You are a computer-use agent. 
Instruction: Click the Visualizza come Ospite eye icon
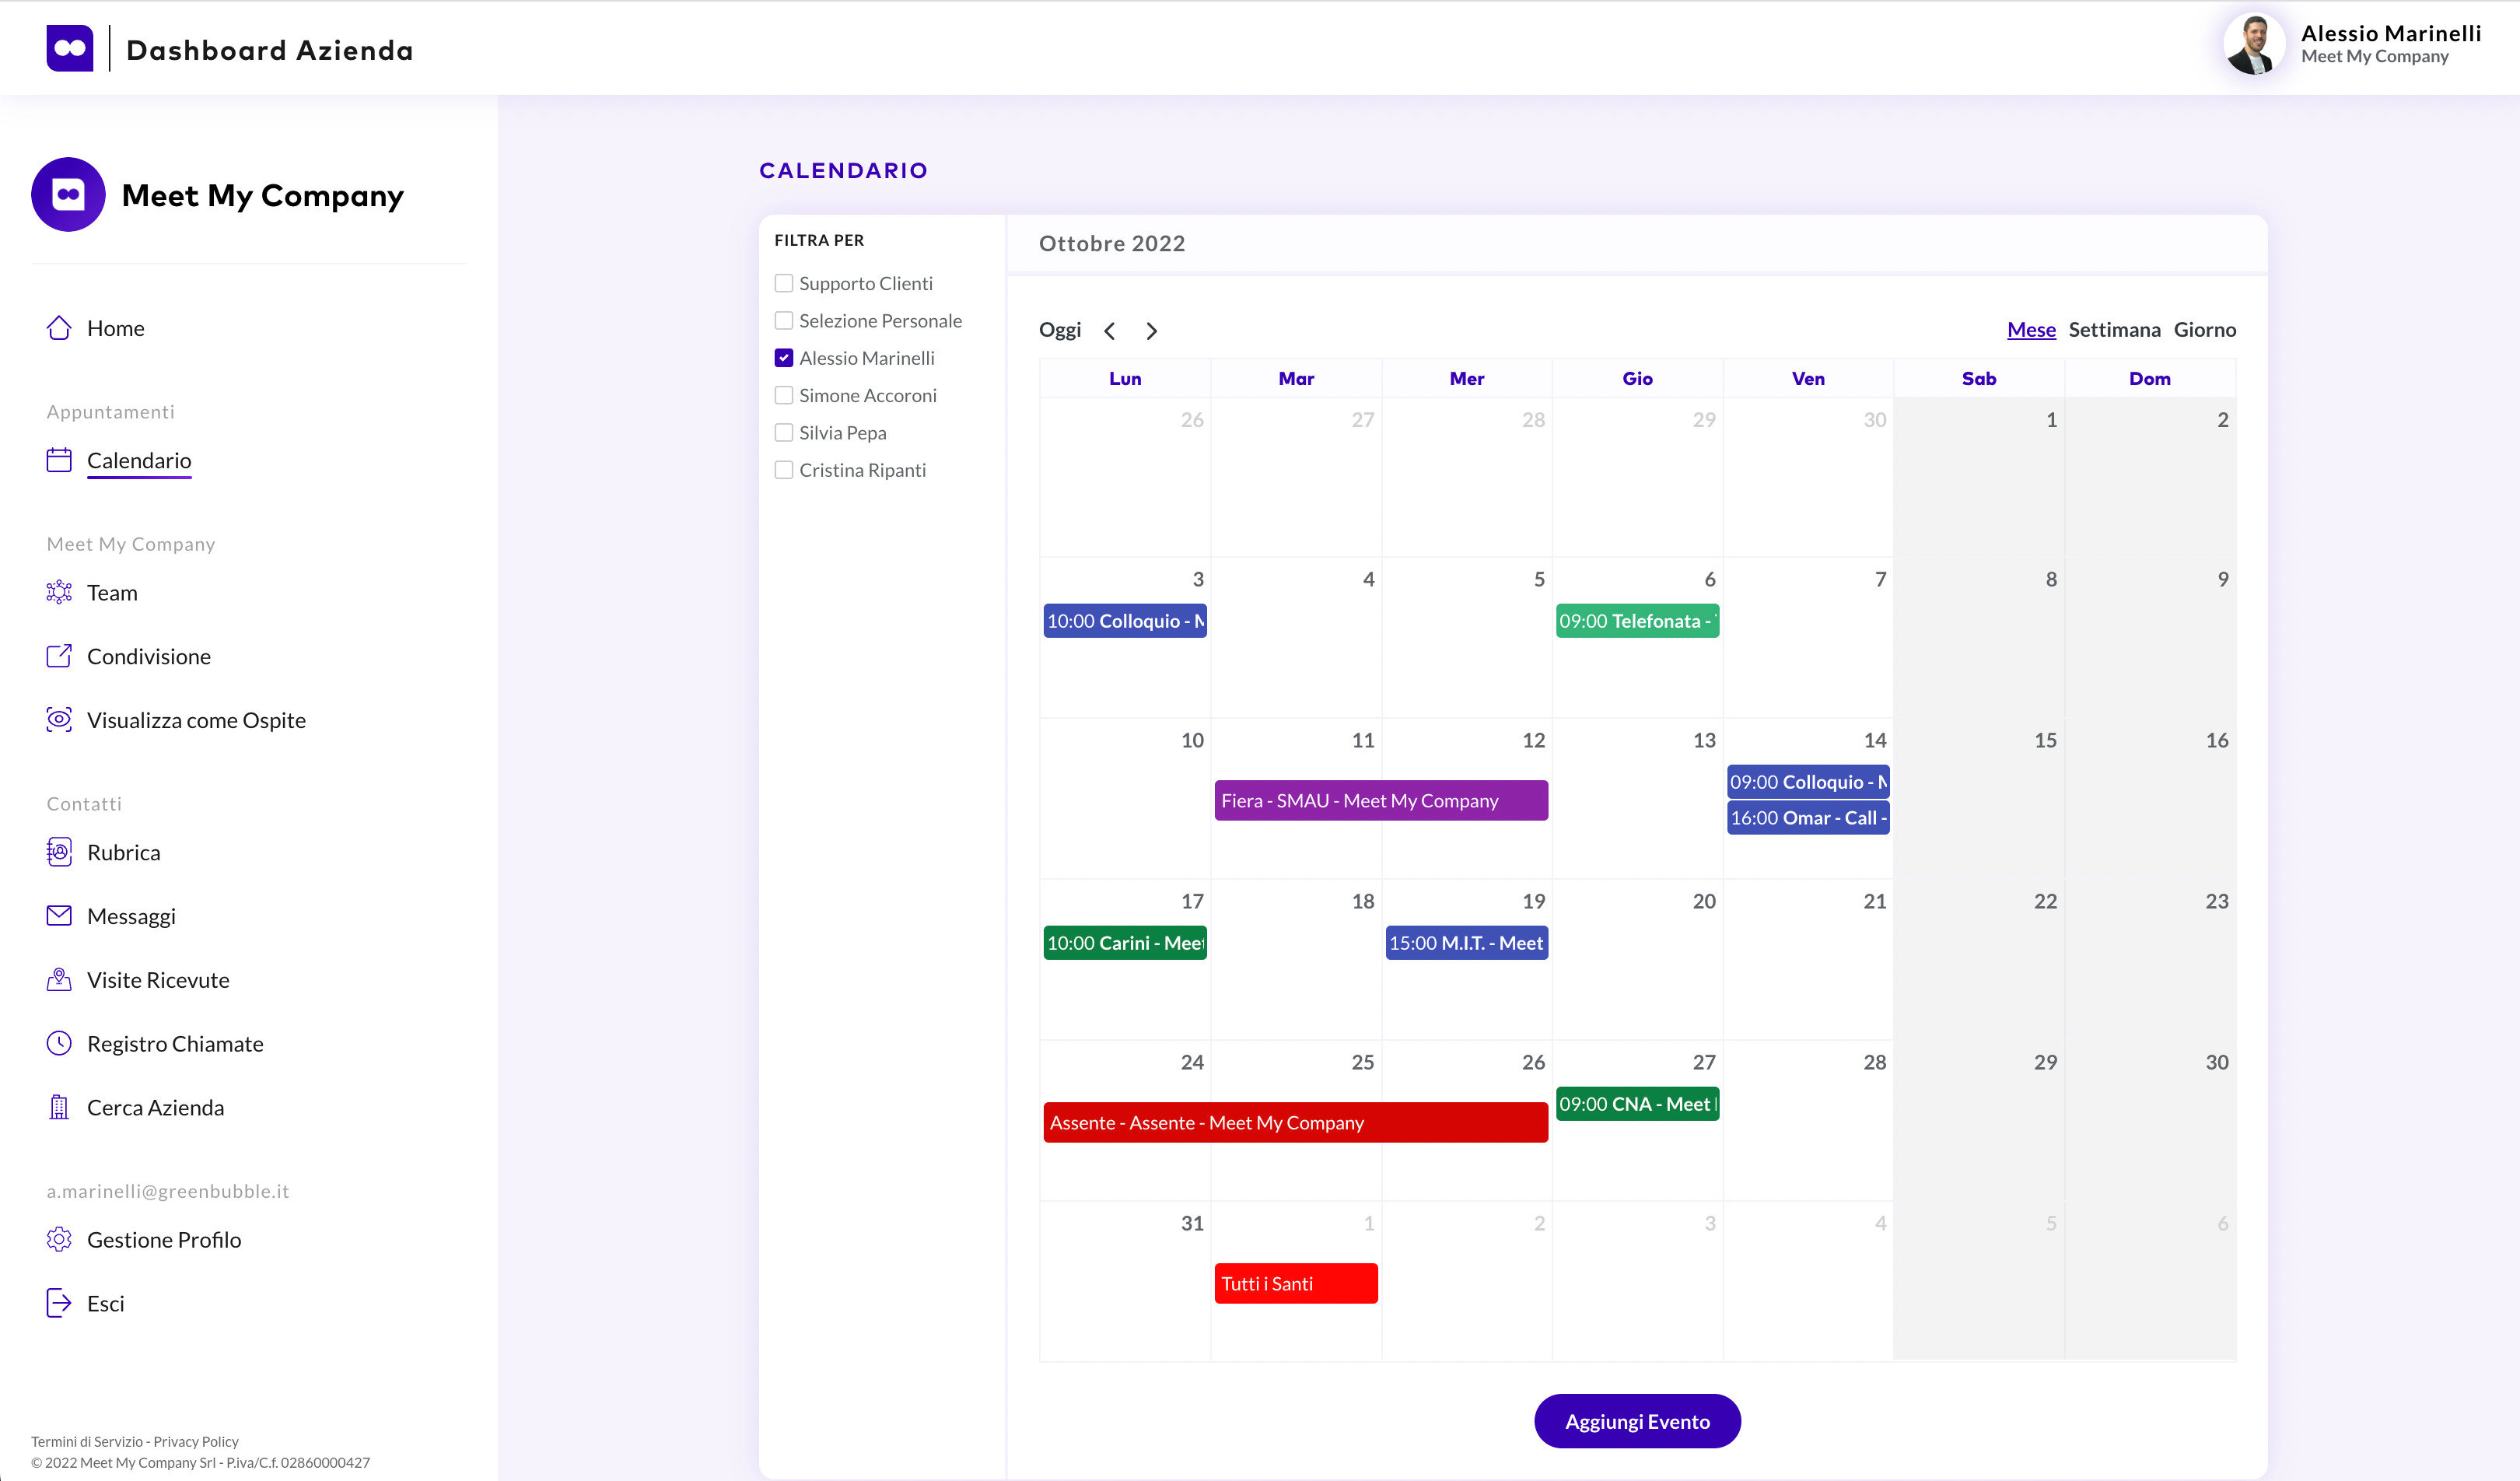click(59, 719)
